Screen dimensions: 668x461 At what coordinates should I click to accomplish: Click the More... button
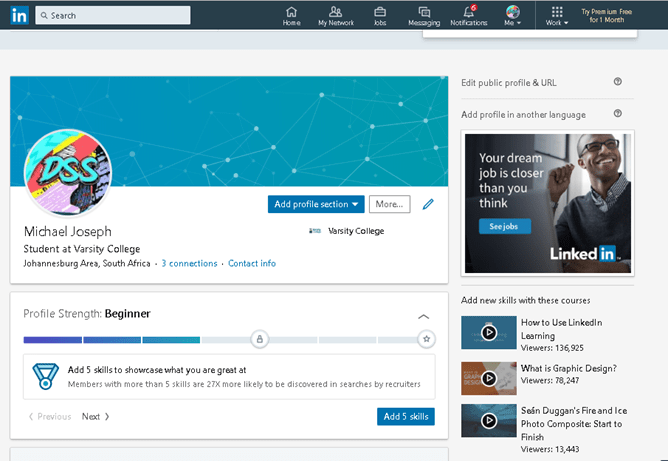click(x=389, y=204)
